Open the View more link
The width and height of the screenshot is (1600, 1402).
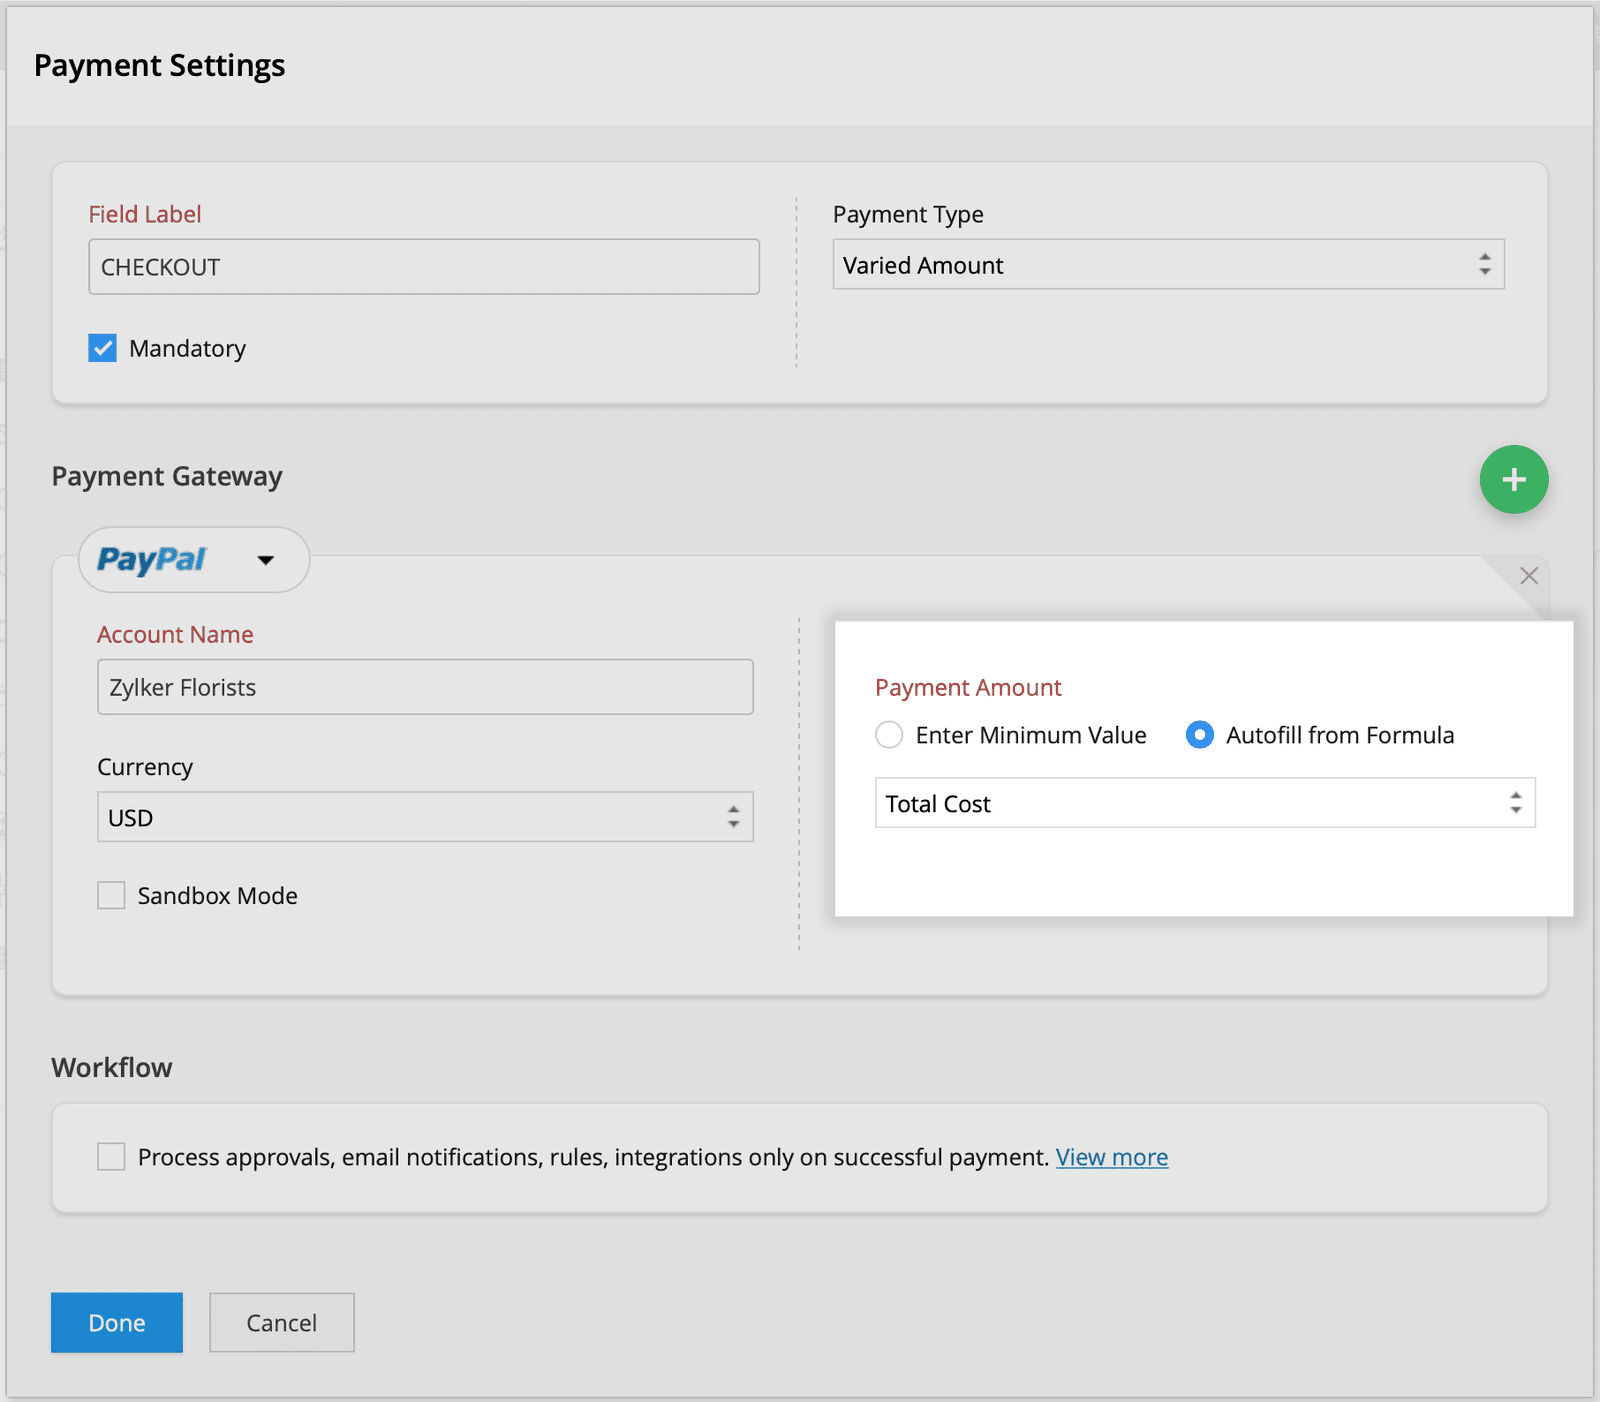click(x=1111, y=1157)
